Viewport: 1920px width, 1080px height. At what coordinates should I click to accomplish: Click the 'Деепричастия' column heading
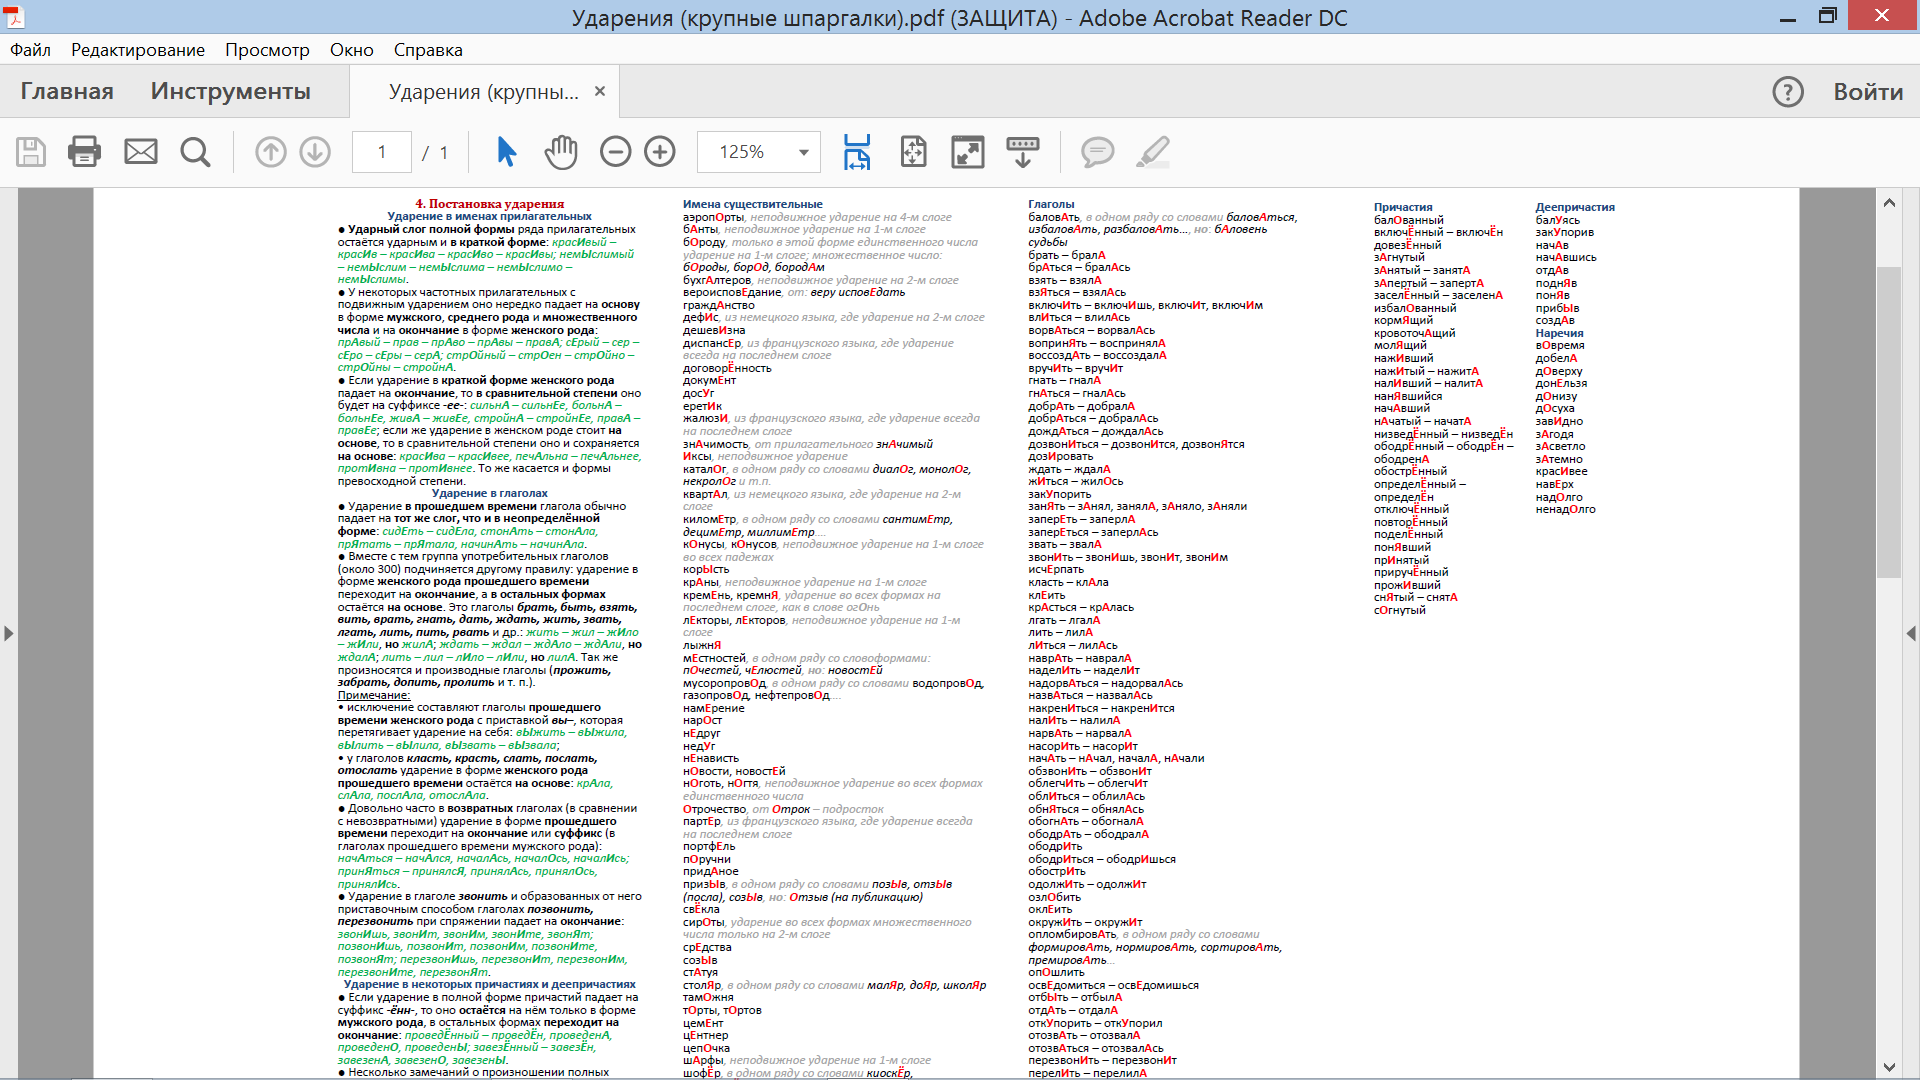(1575, 208)
